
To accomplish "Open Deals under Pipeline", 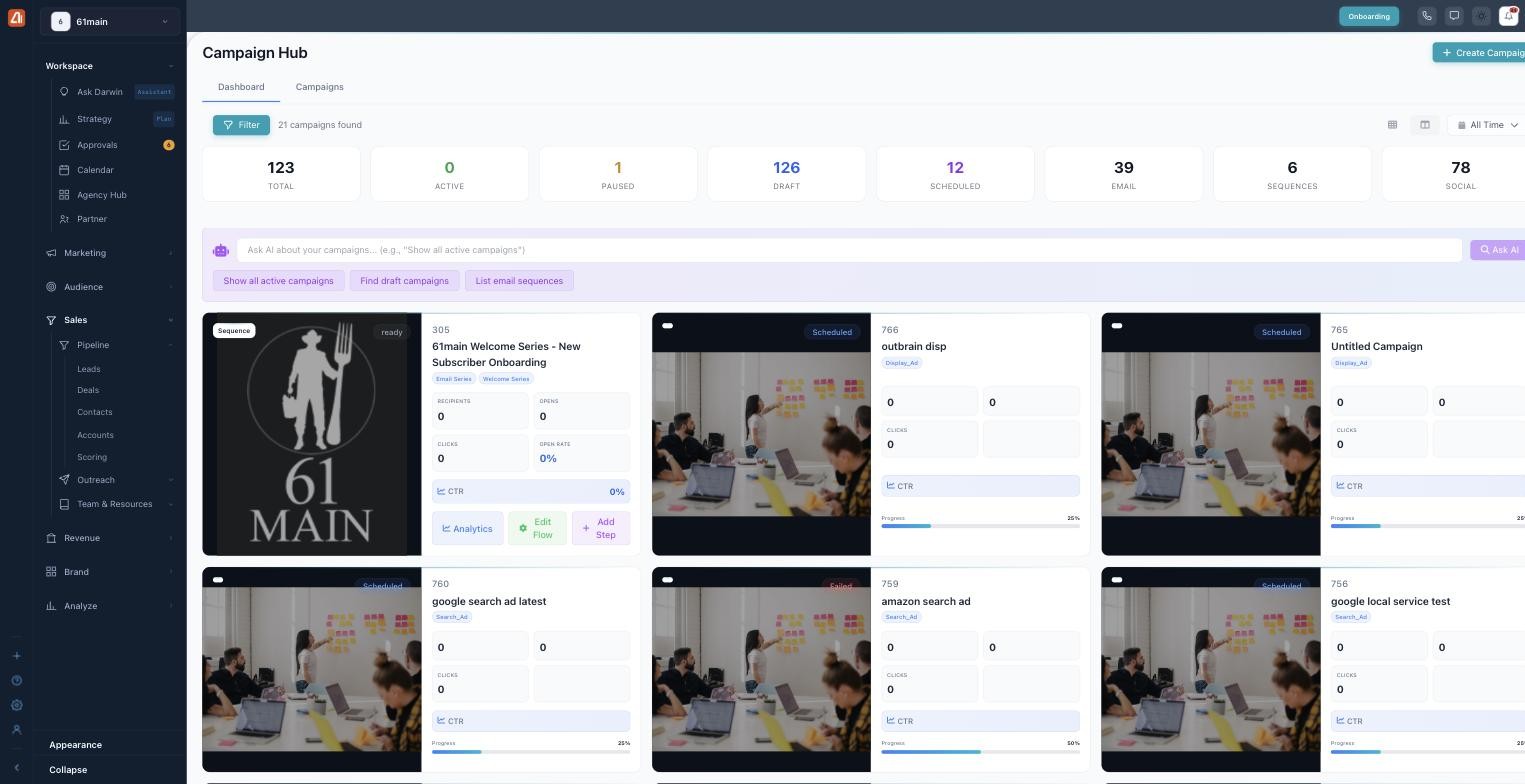I will click(88, 390).
